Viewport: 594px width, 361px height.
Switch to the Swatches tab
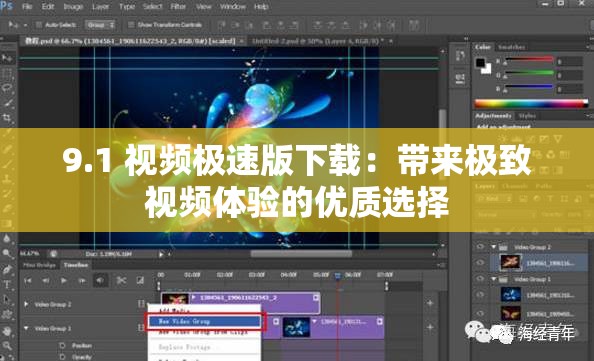click(511, 47)
